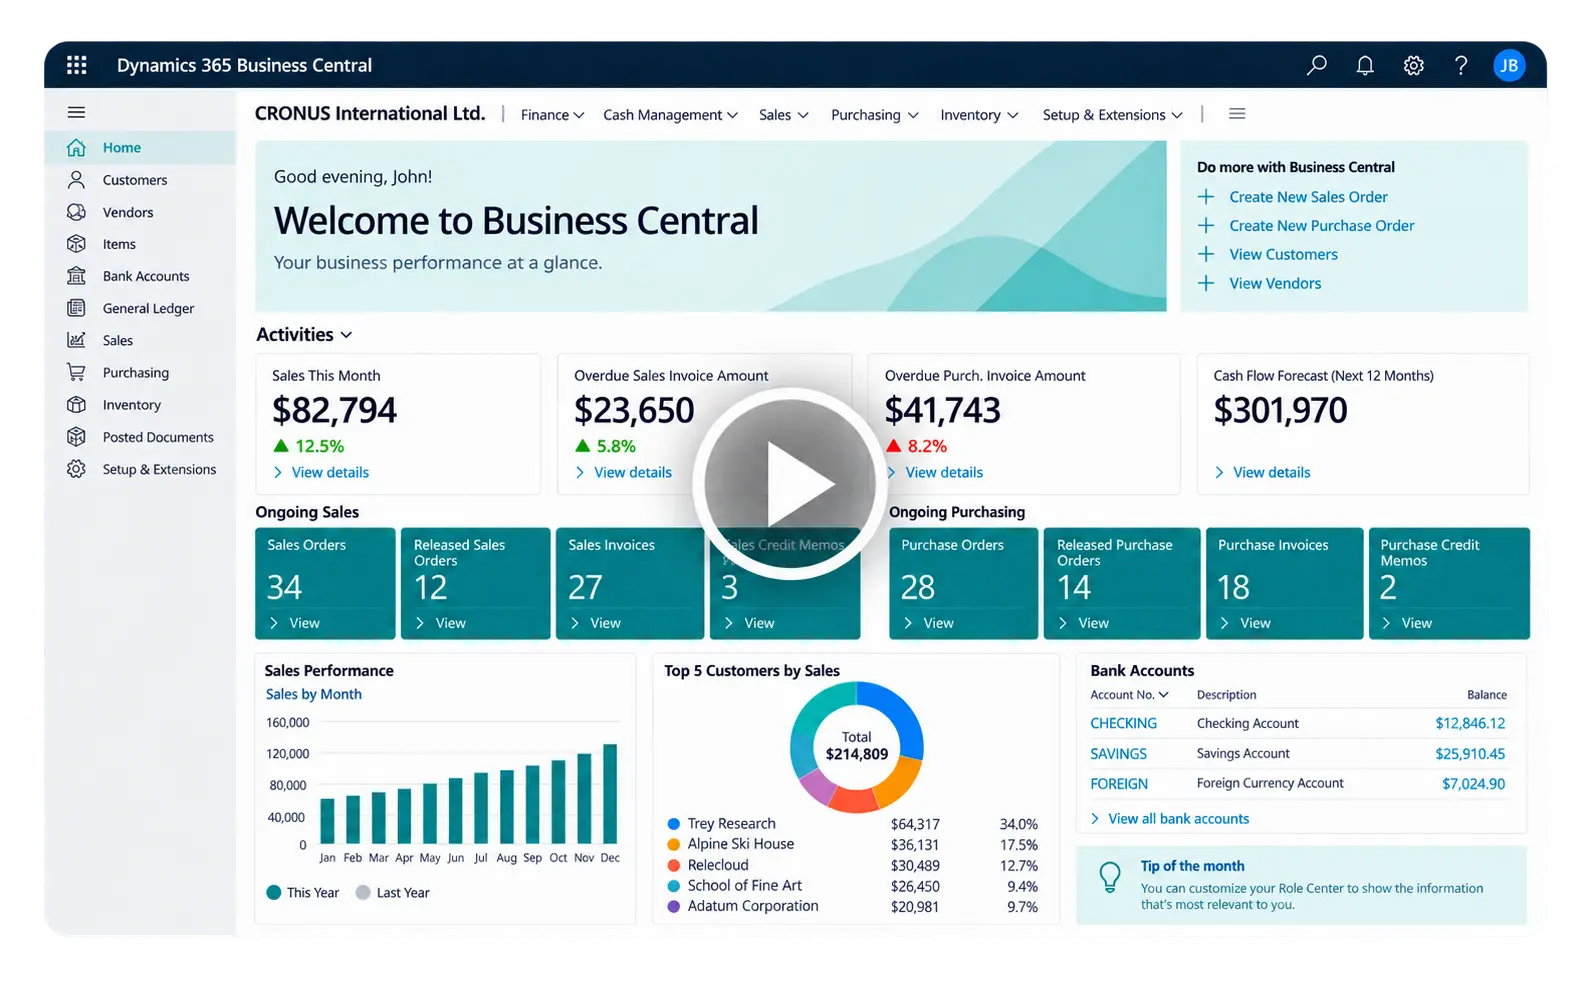
Task: Click the help question mark icon
Action: [1461, 65]
